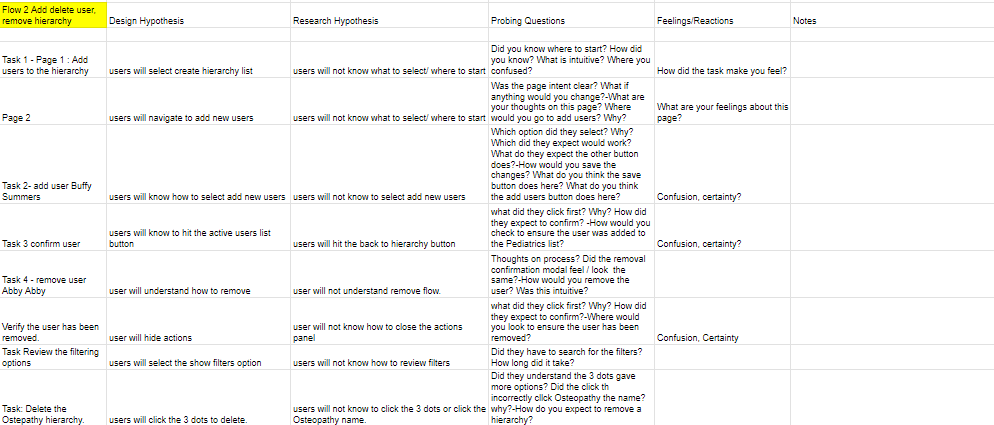Viewport: 994px width, 425px height.
Task: Select the Task 2 add user Buffy Summers cell
Action: tap(52, 190)
